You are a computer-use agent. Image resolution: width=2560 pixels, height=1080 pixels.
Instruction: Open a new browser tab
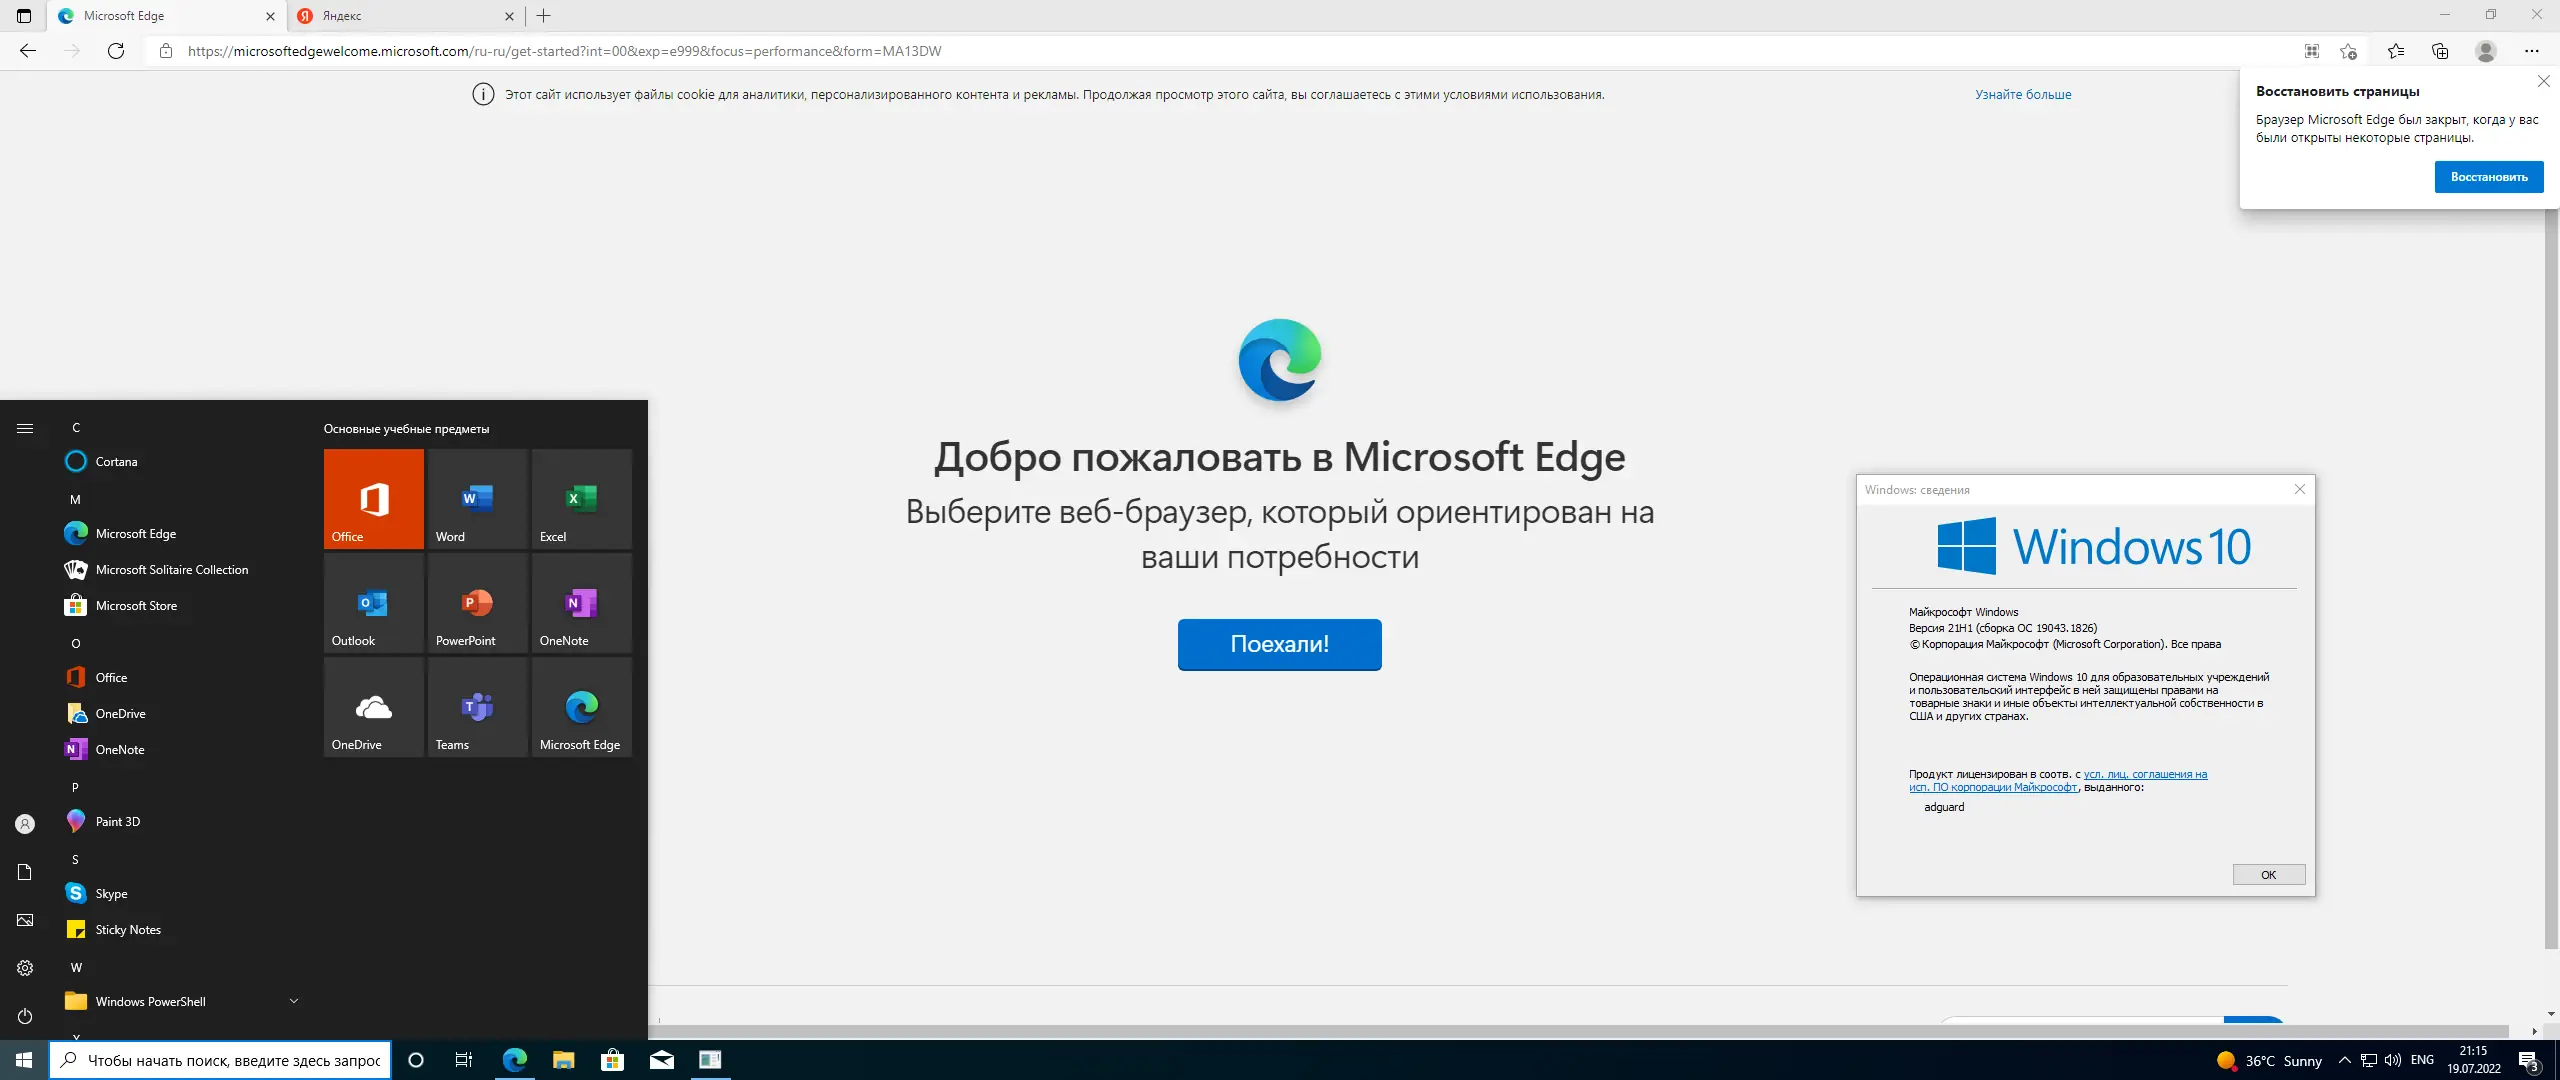tap(544, 16)
